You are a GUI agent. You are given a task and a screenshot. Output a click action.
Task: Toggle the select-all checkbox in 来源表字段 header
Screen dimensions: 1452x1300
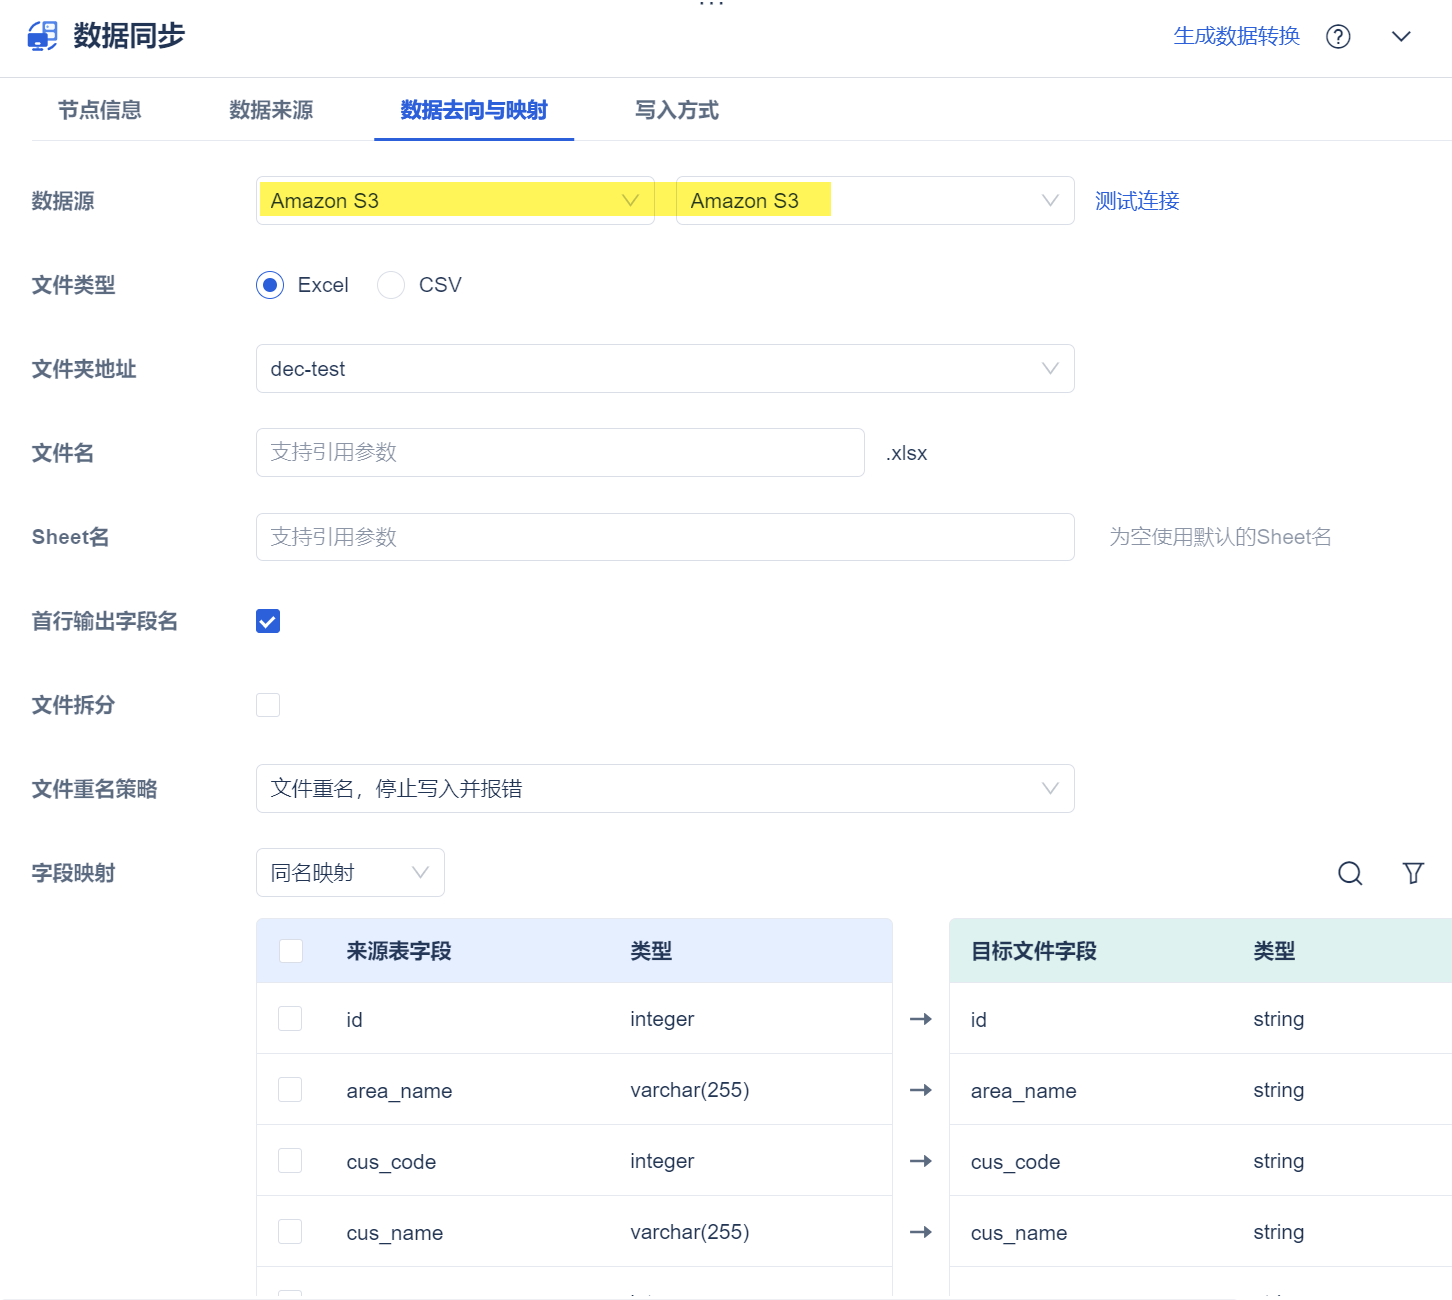tap(291, 951)
